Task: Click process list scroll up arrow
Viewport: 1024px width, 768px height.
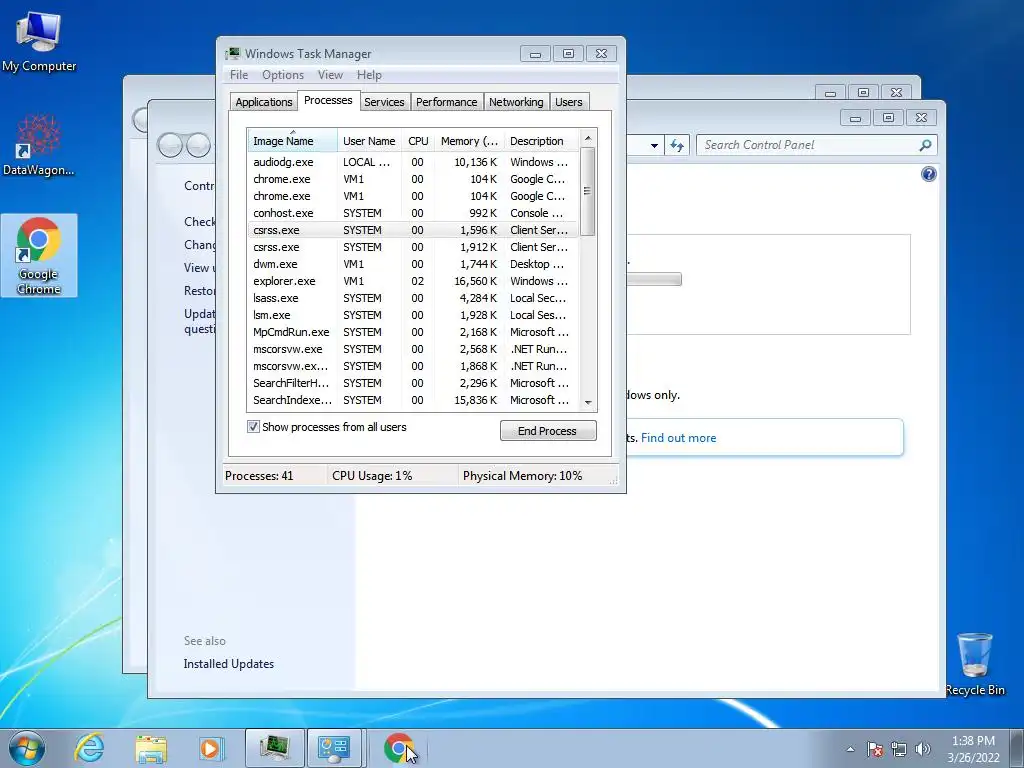Action: [588, 138]
